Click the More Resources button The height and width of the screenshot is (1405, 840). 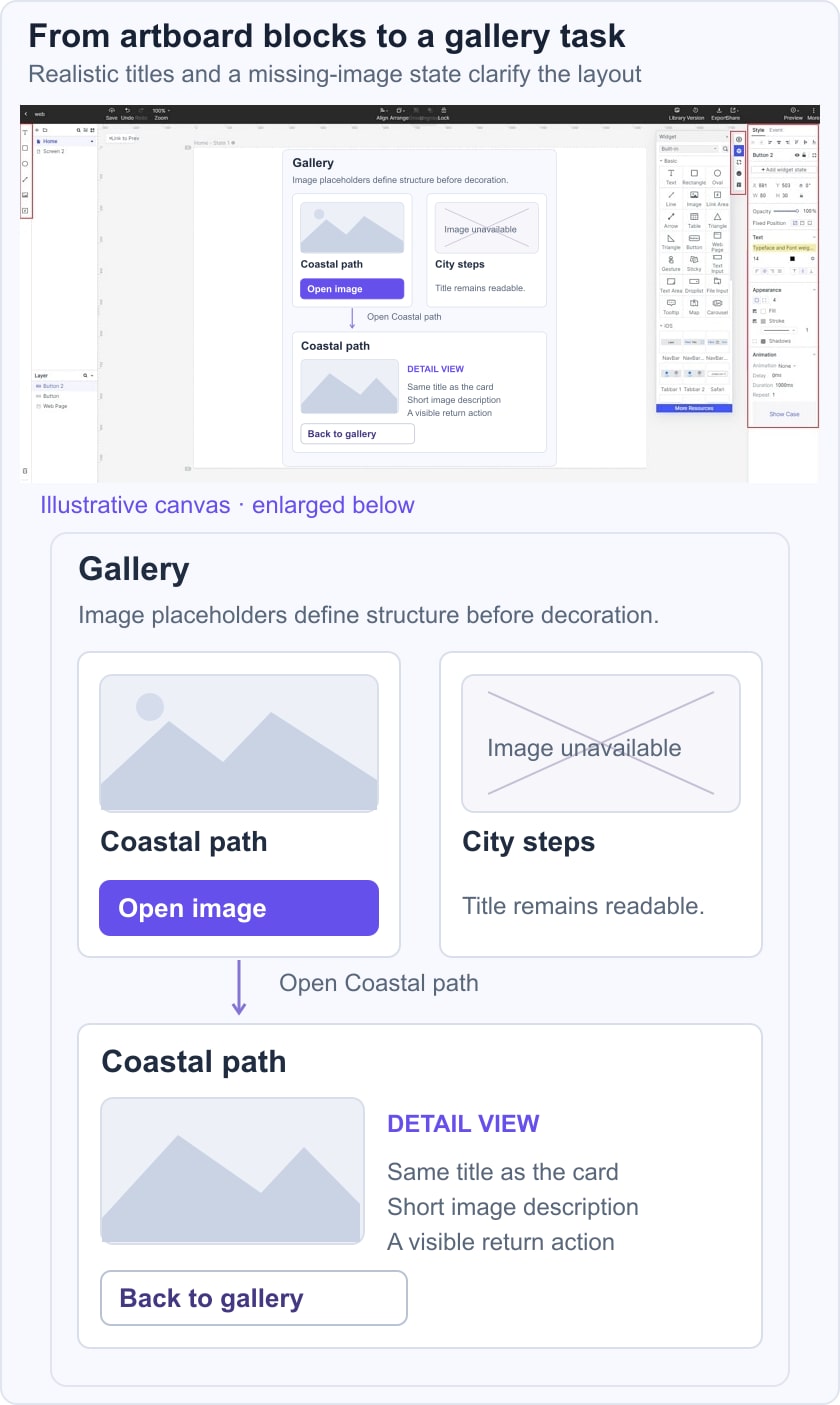[x=694, y=408]
